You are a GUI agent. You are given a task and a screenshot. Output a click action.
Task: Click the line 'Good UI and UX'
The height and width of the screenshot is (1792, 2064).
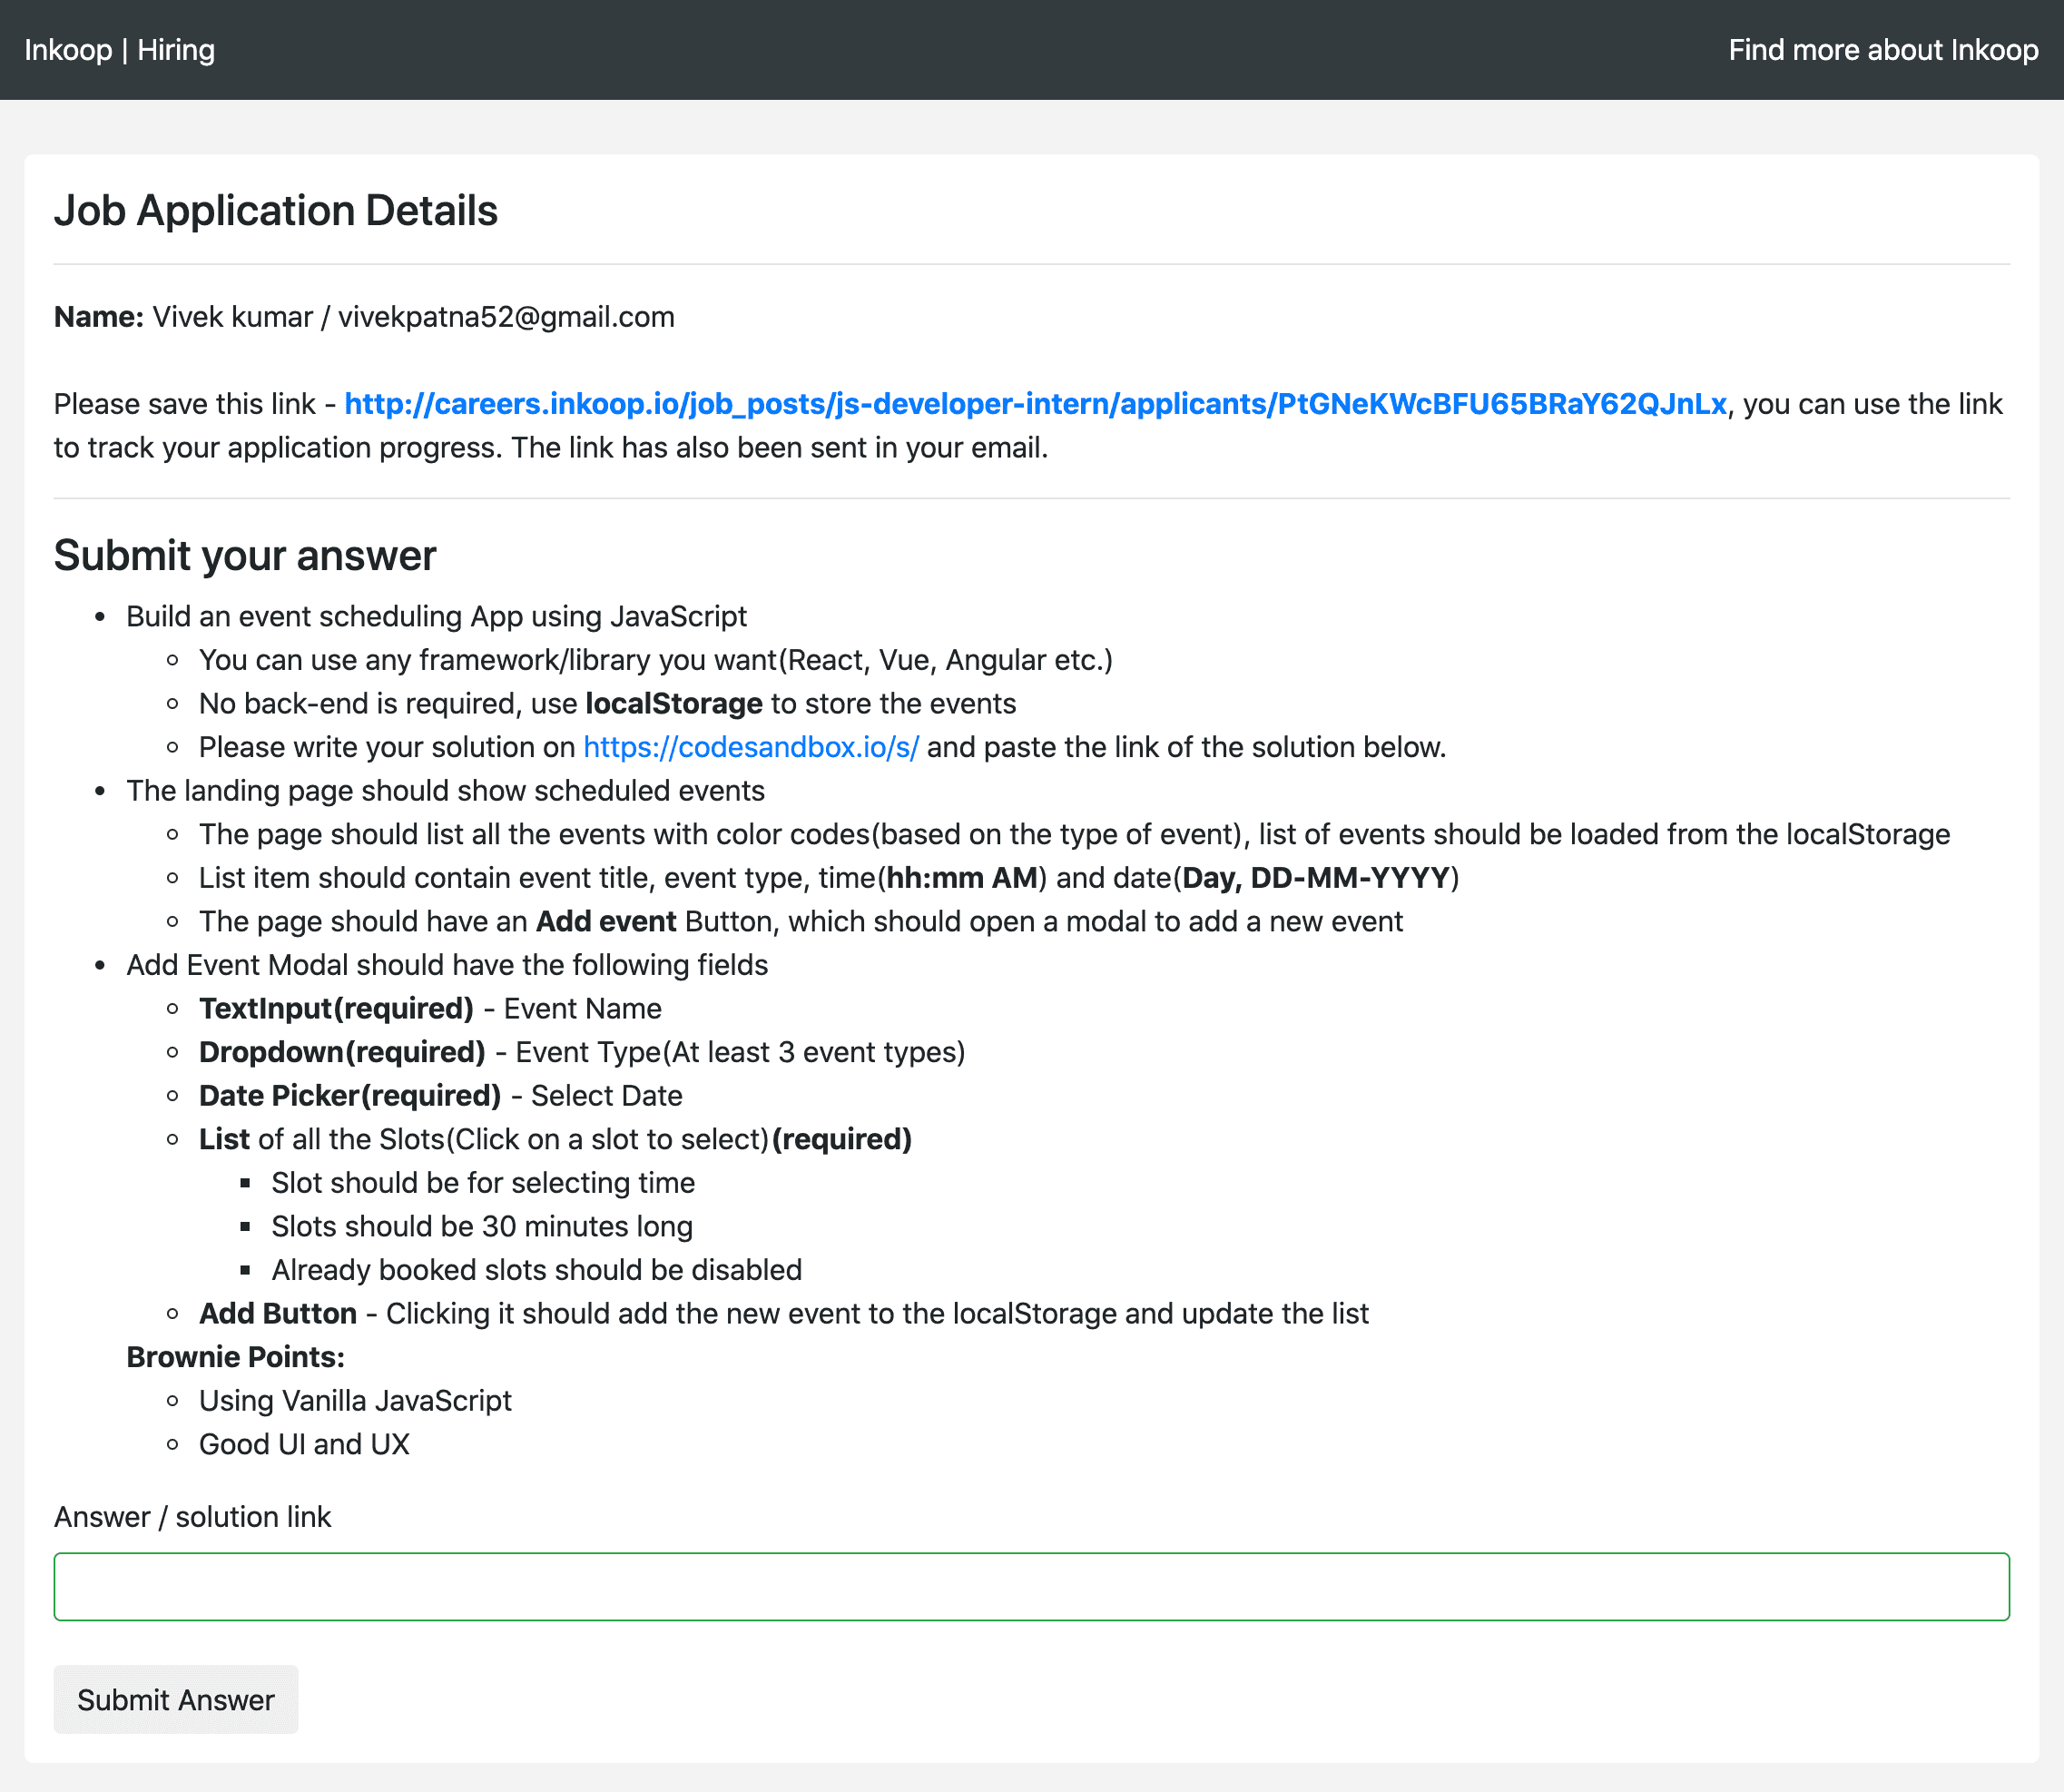[x=304, y=1444]
